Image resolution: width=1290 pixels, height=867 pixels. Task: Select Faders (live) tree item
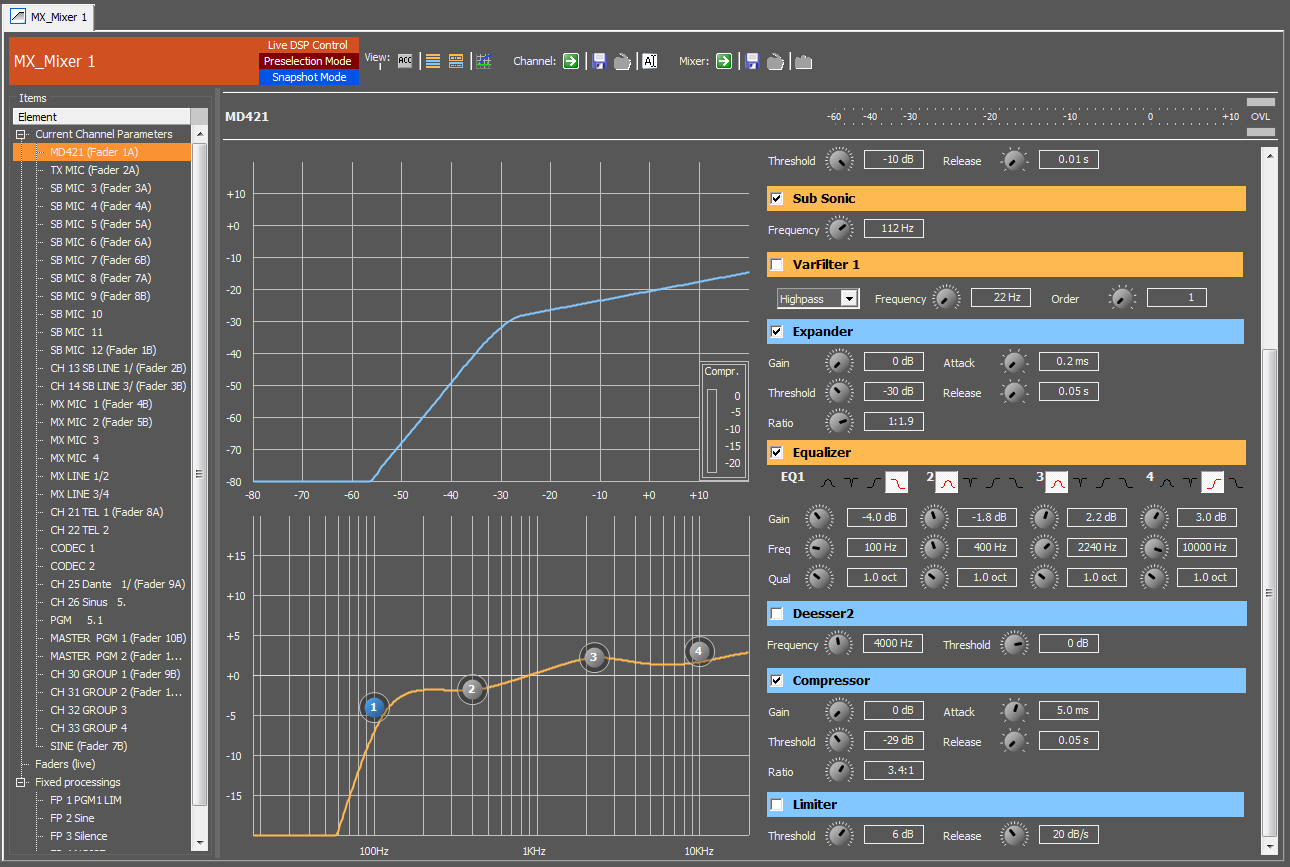(x=65, y=764)
